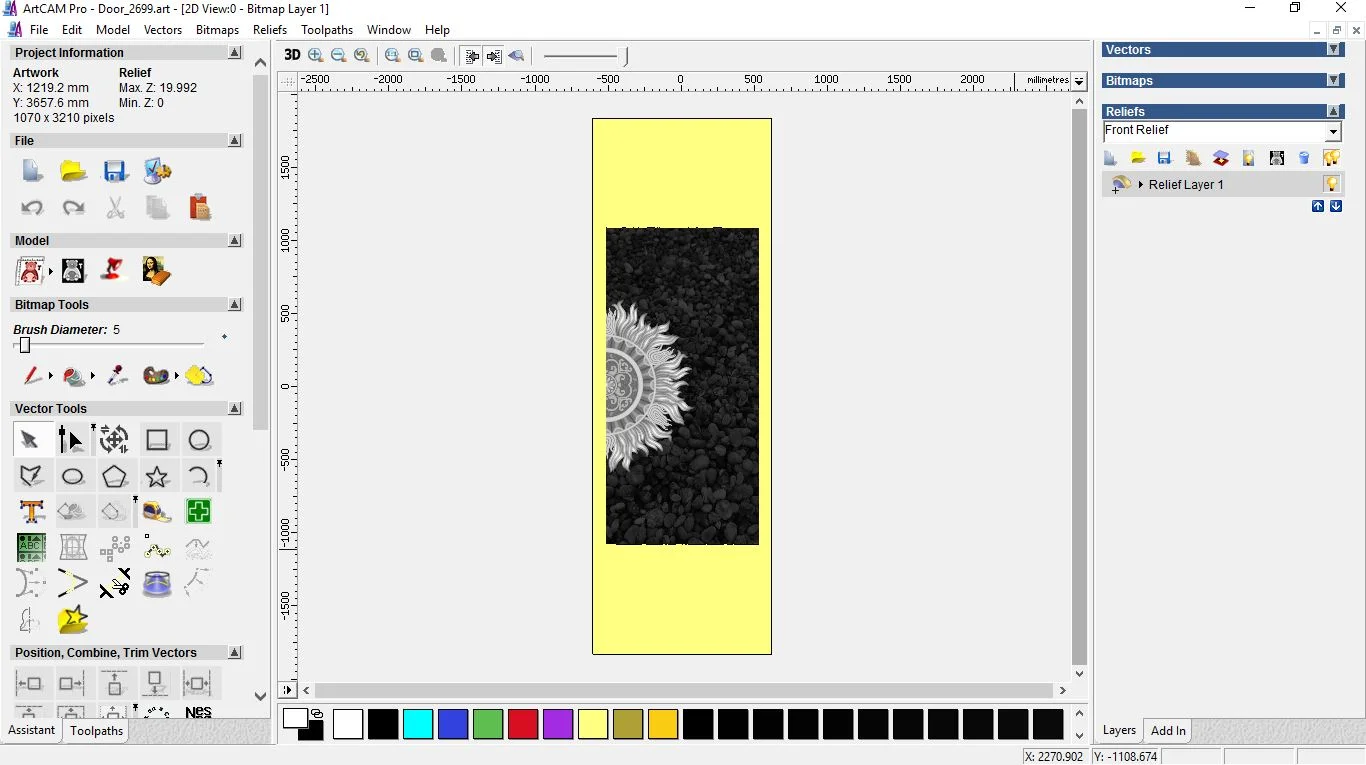The height and width of the screenshot is (765, 1366).
Task: Open file using the yellow folder icon
Action: 73,171
